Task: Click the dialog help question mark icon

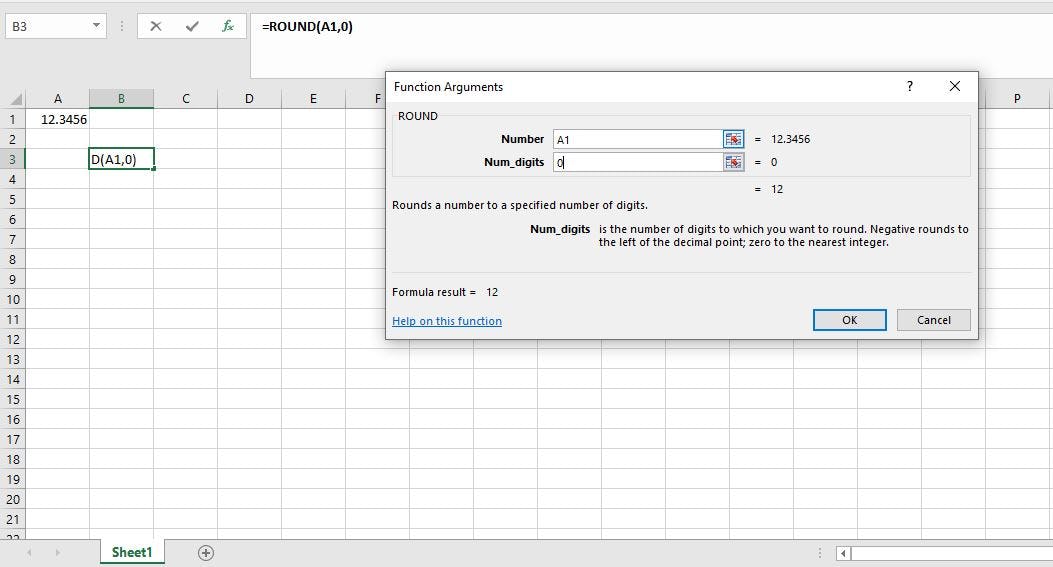Action: 909,87
